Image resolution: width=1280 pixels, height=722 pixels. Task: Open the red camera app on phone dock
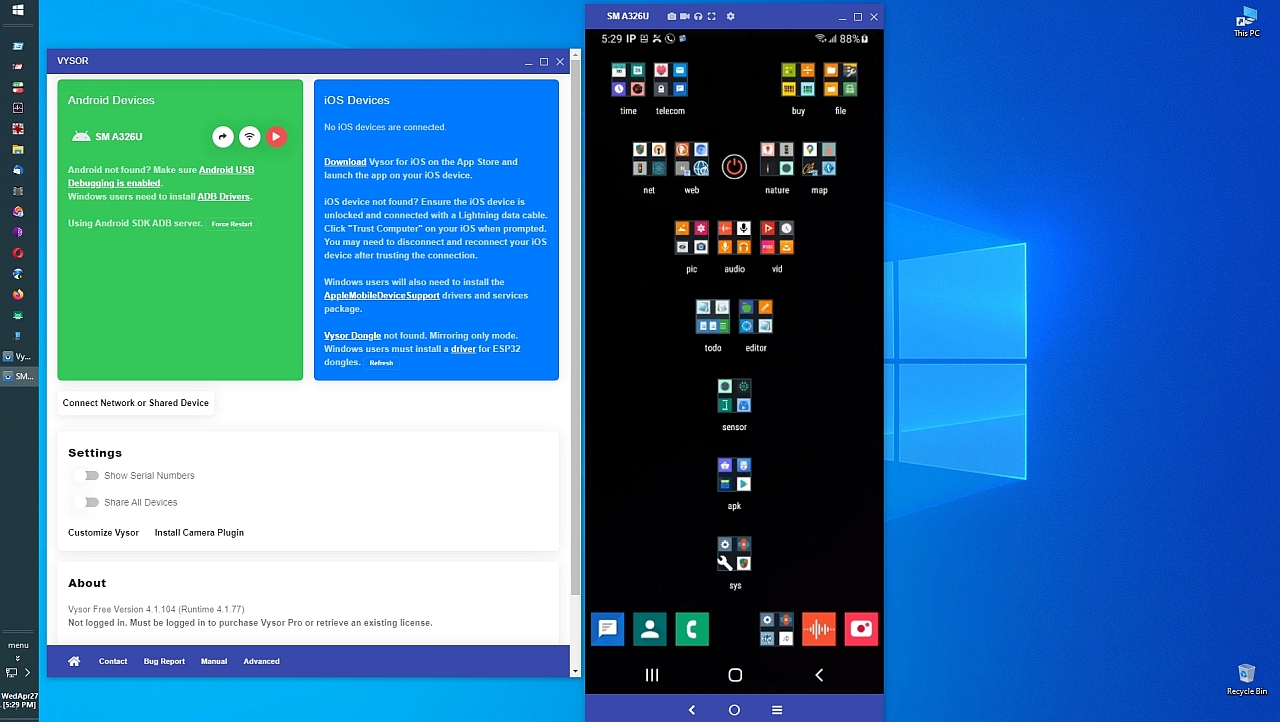861,629
